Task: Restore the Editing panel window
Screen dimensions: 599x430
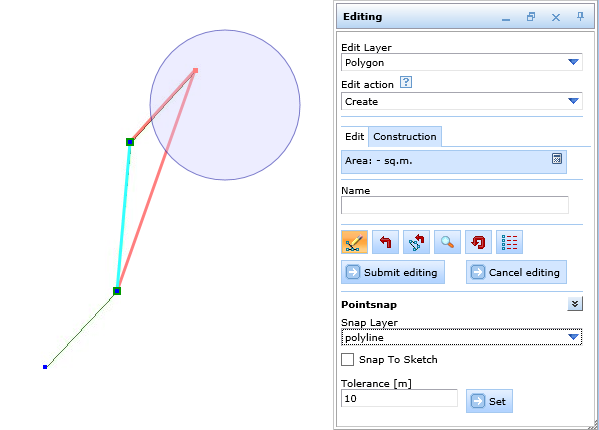Action: 531,17
